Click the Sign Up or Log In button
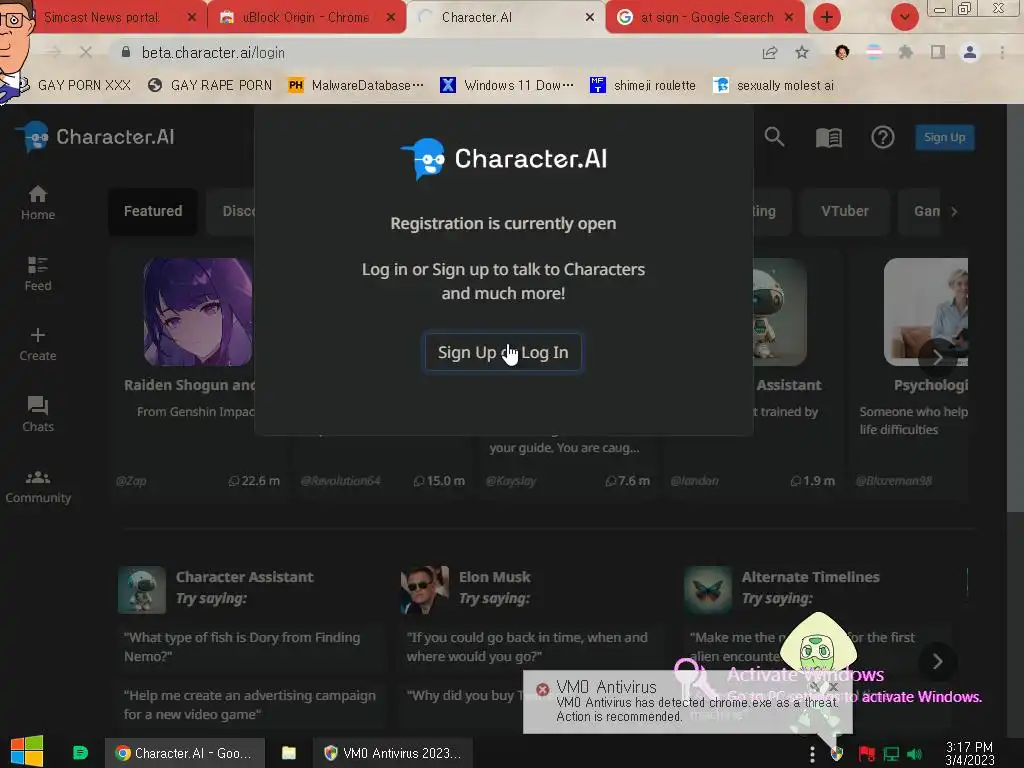This screenshot has height=768, width=1024. coord(503,353)
